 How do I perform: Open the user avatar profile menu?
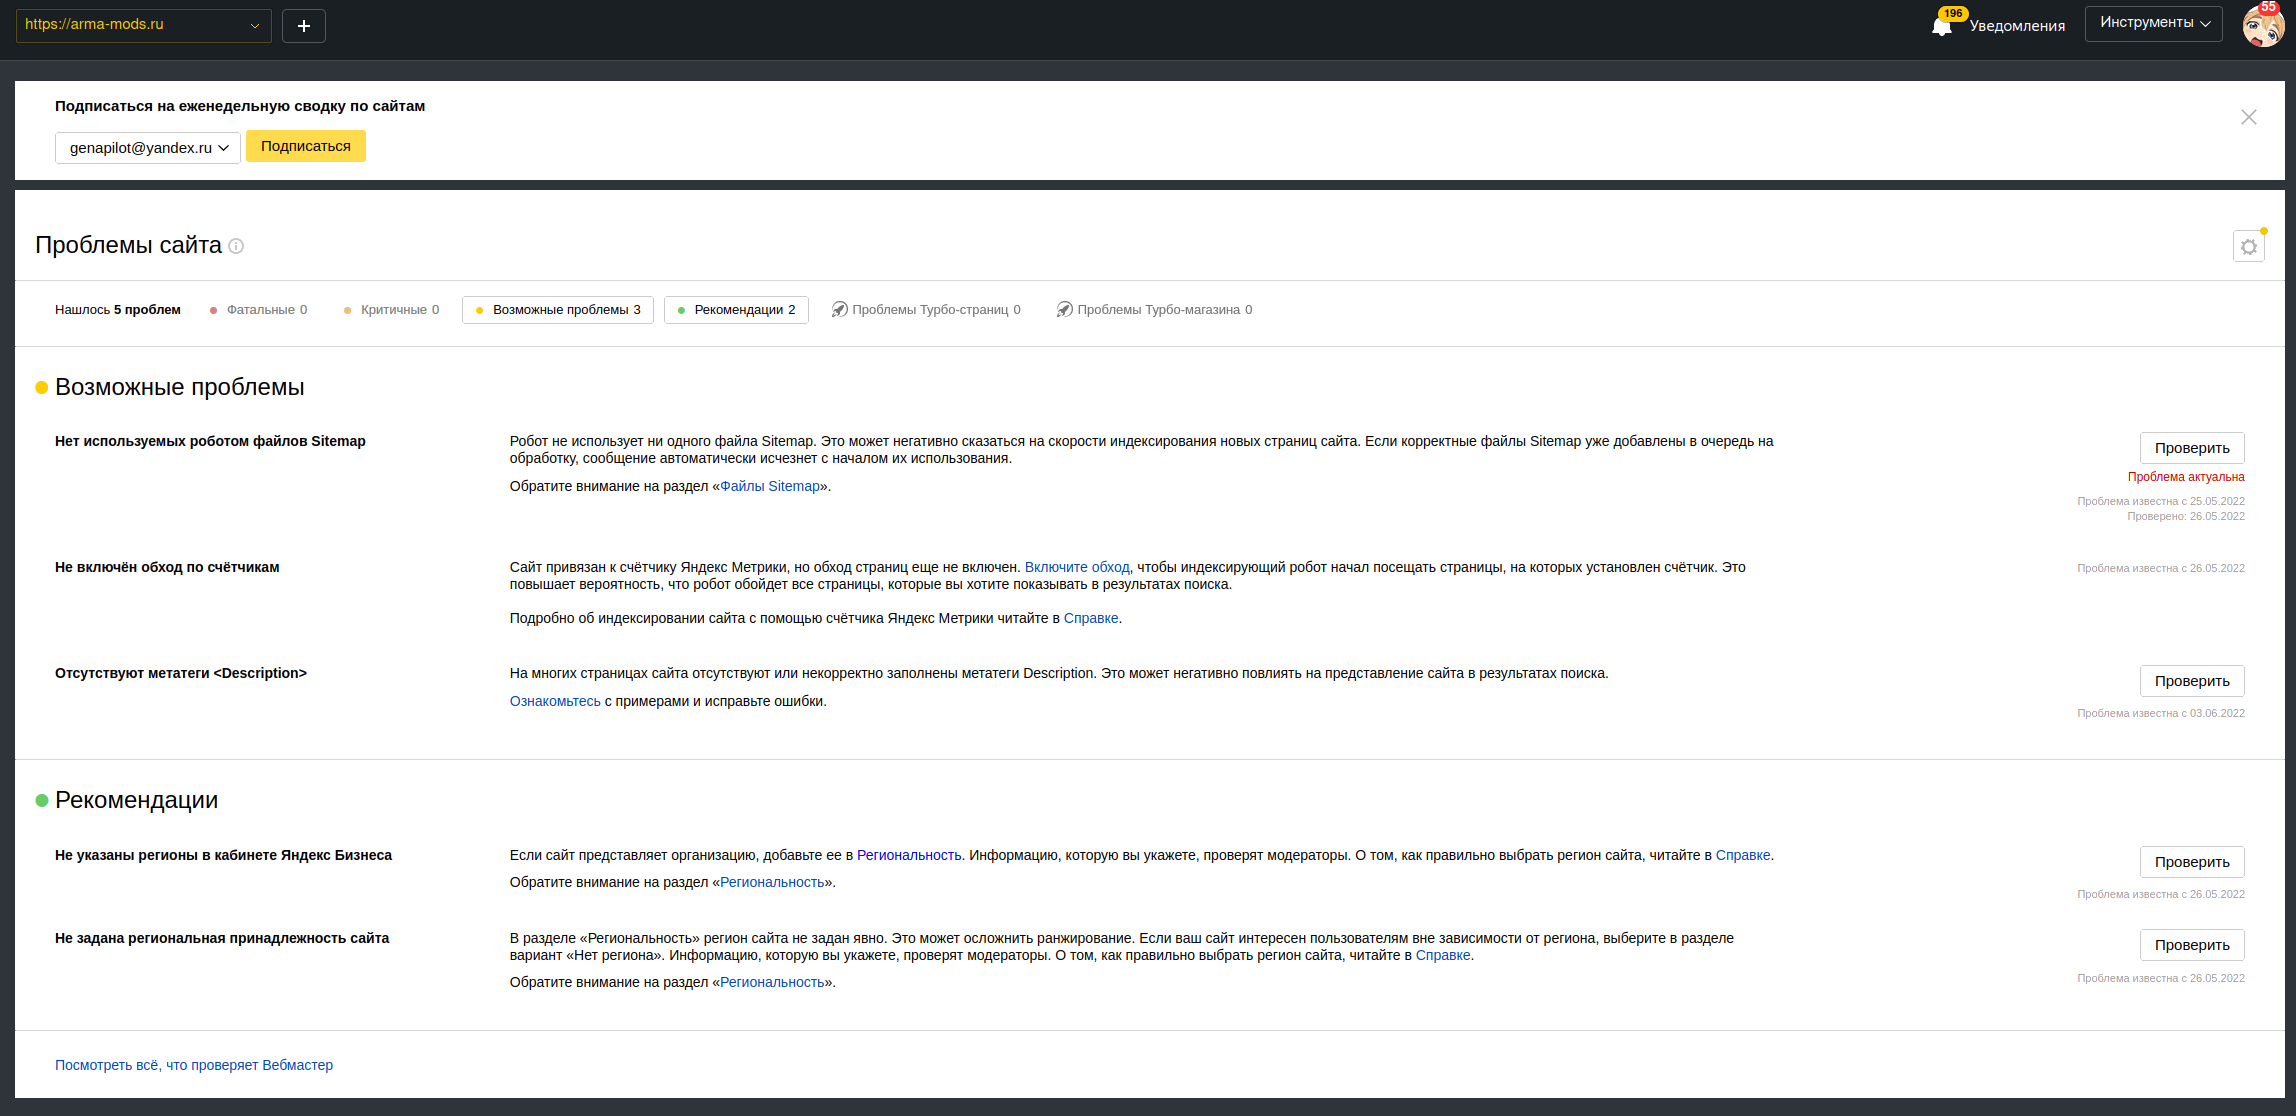[2262, 25]
